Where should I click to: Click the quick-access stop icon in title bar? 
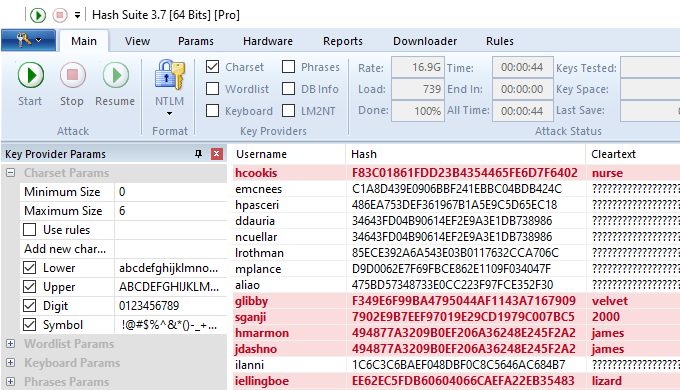point(60,15)
